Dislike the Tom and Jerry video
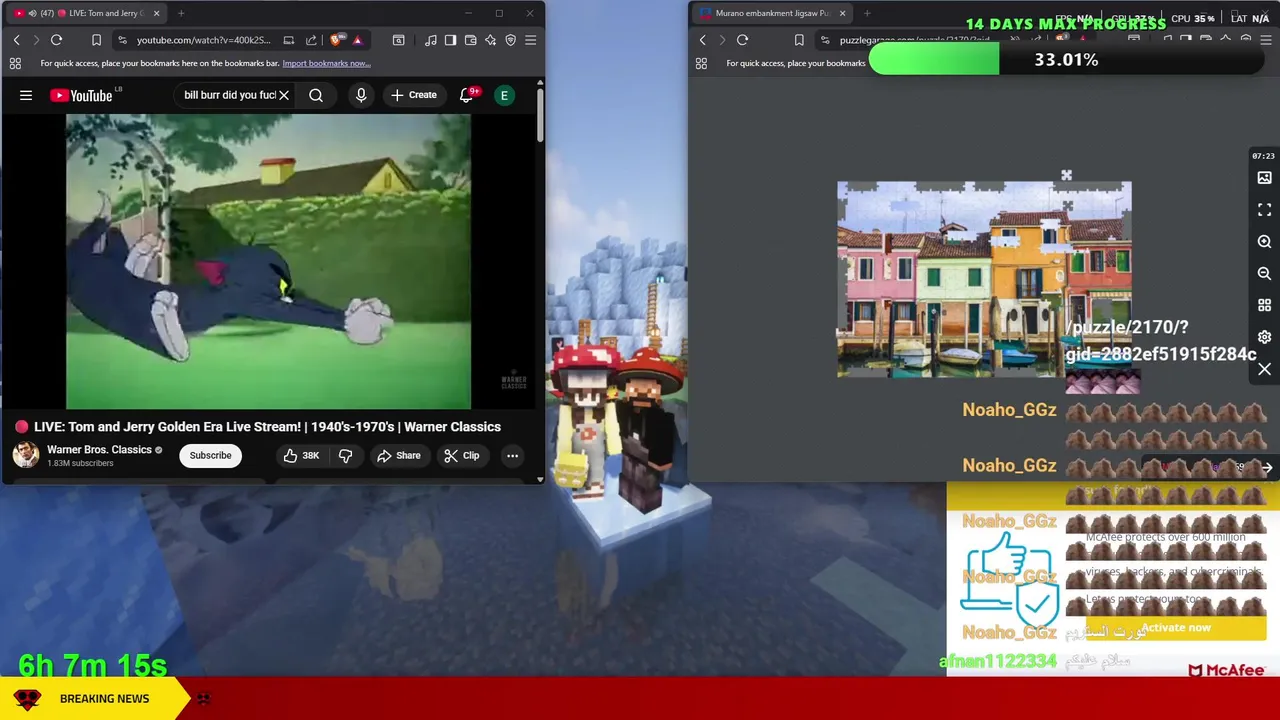 [x=345, y=456]
